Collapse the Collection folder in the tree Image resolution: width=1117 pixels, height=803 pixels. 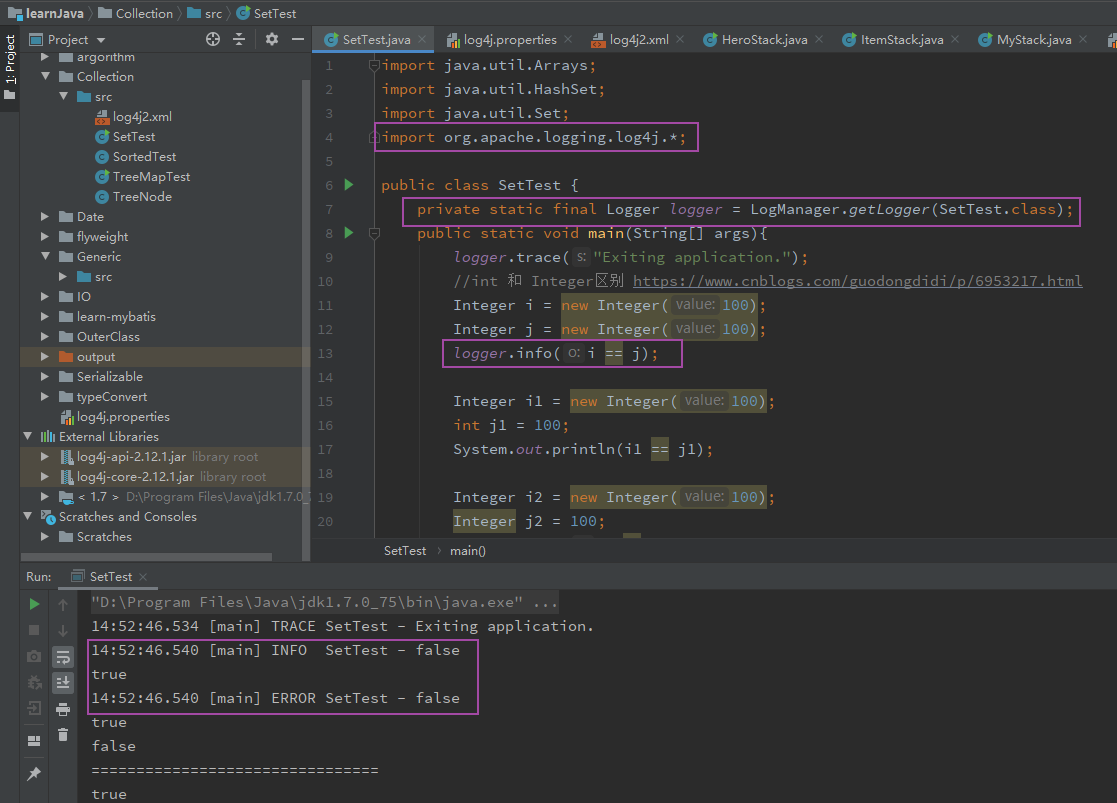(x=45, y=77)
